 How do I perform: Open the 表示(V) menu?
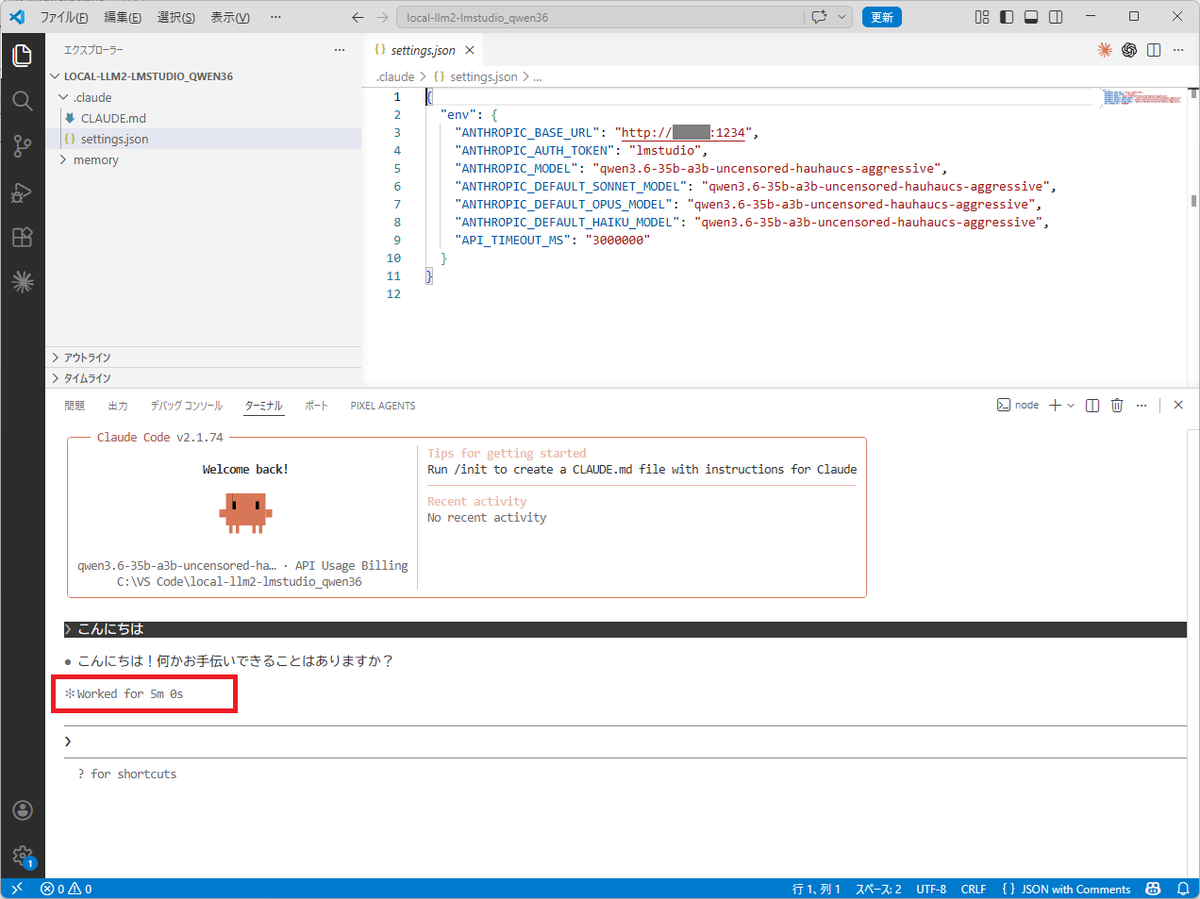[230, 17]
